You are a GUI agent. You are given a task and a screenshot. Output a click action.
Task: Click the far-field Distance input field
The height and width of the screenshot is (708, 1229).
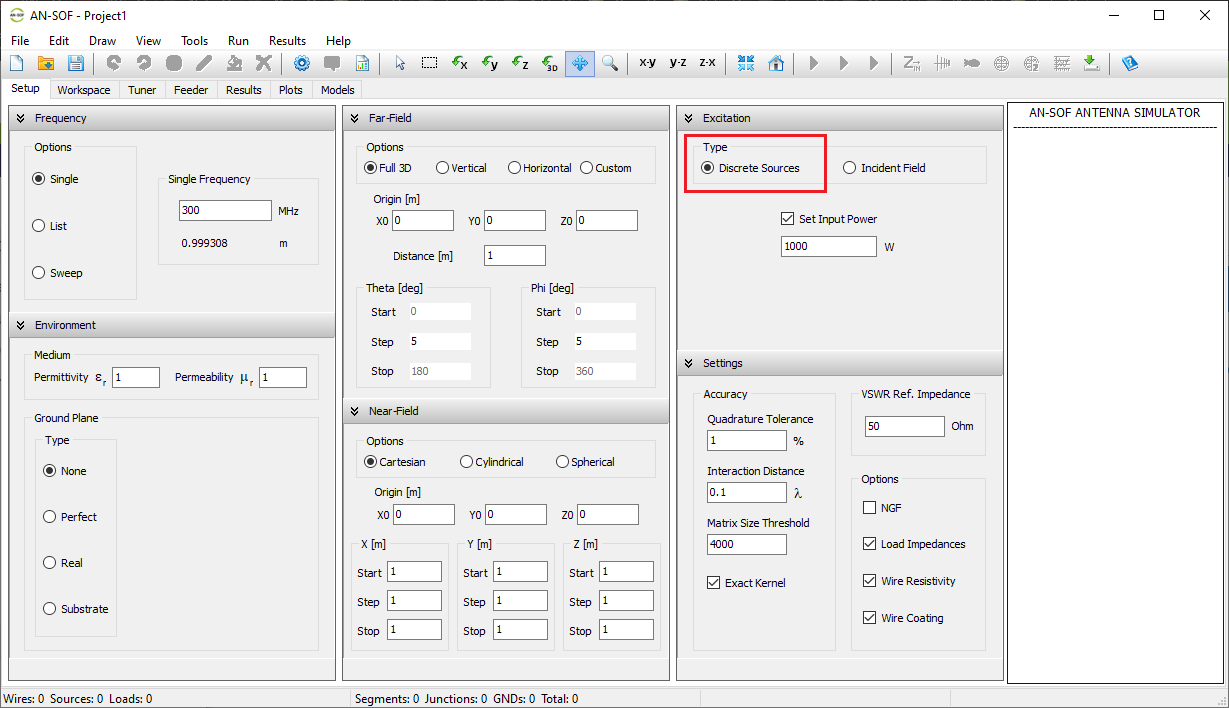515,256
